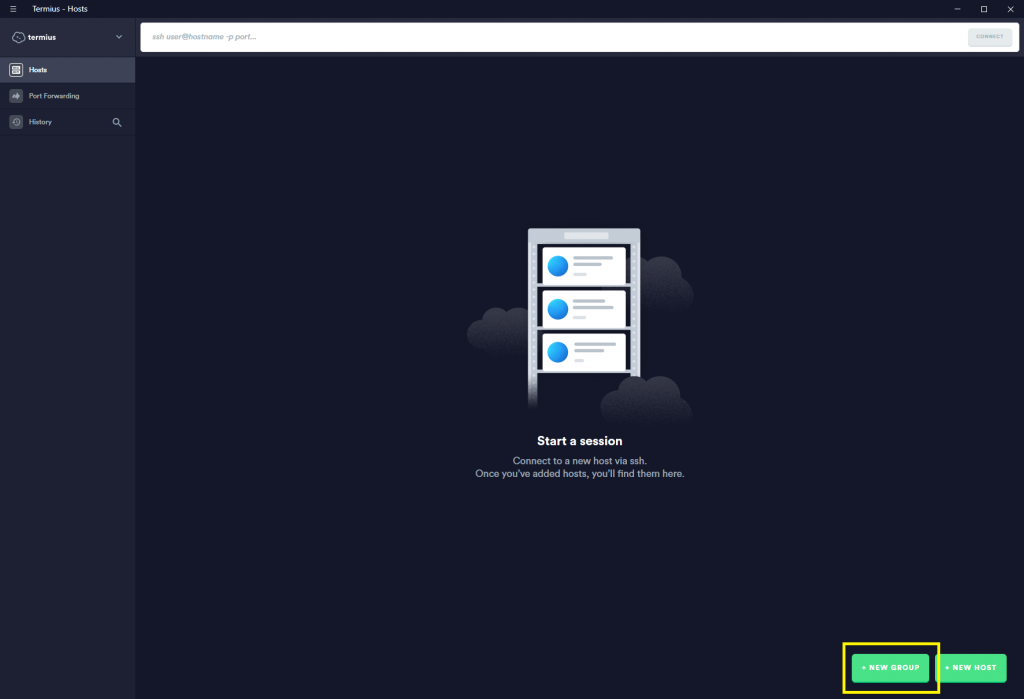Click the History clock icon
The height and width of the screenshot is (699, 1024).
(x=16, y=122)
